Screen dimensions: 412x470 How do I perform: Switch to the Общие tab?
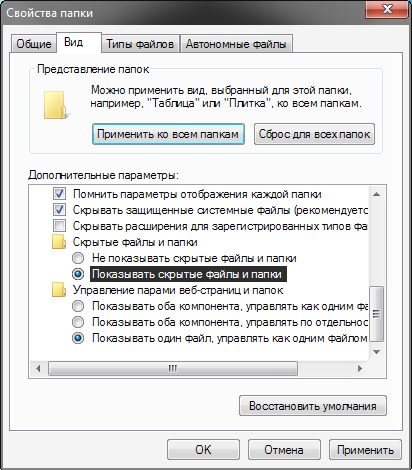click(x=34, y=44)
